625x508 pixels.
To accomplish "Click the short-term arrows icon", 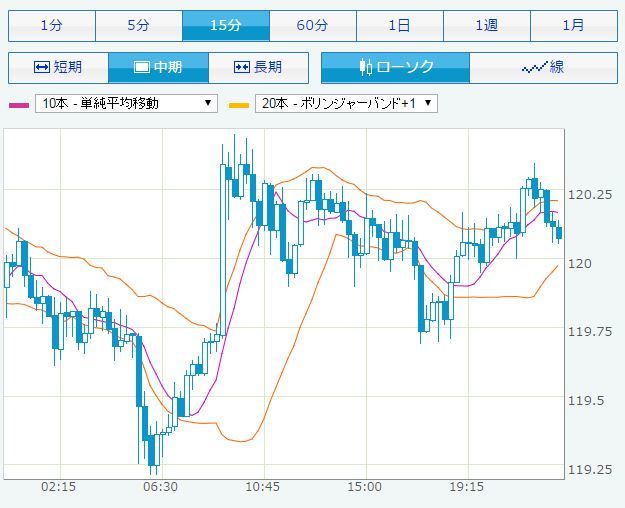I will click(42, 67).
